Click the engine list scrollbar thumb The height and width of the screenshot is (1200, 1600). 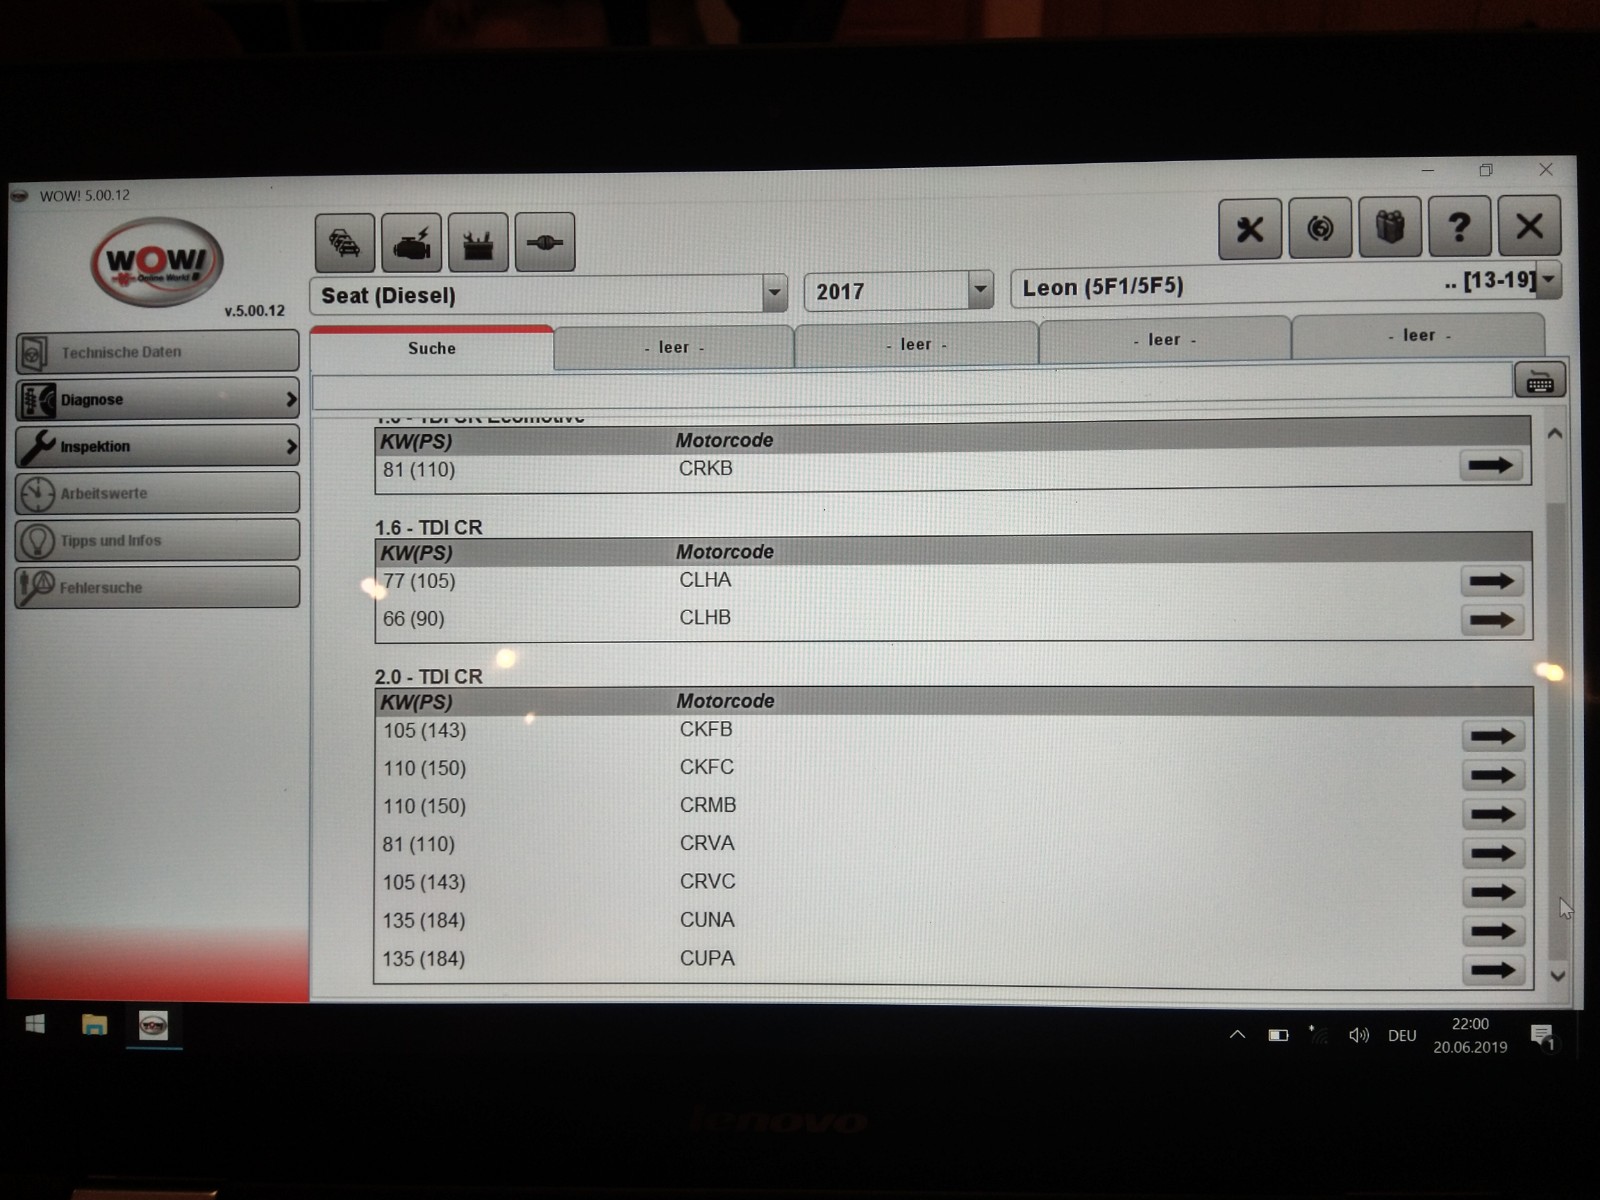pos(1556,730)
